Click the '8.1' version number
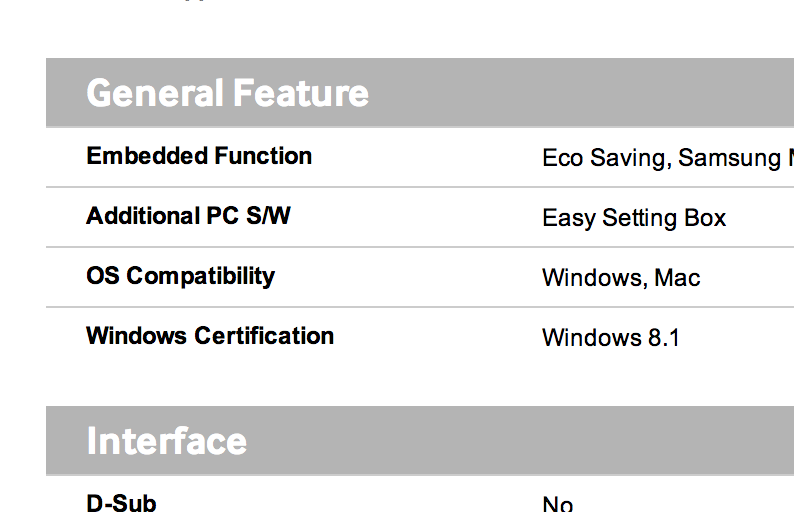Viewport: 794px width, 512px height. [x=663, y=338]
